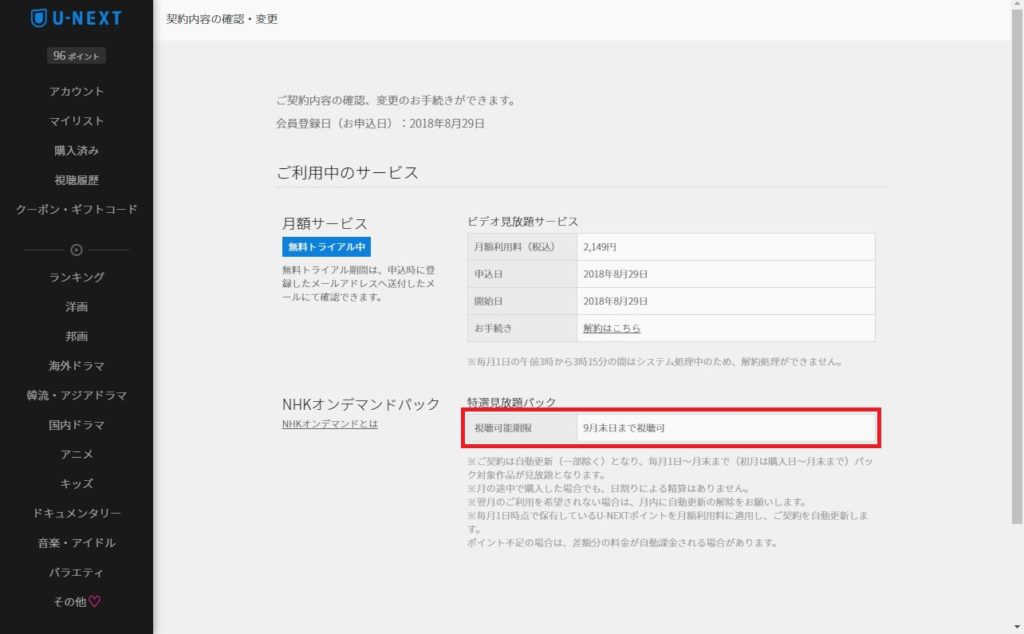The width and height of the screenshot is (1024, 634).
Task: Open アカウント in the sidebar
Action: pyautogui.click(x=76, y=91)
